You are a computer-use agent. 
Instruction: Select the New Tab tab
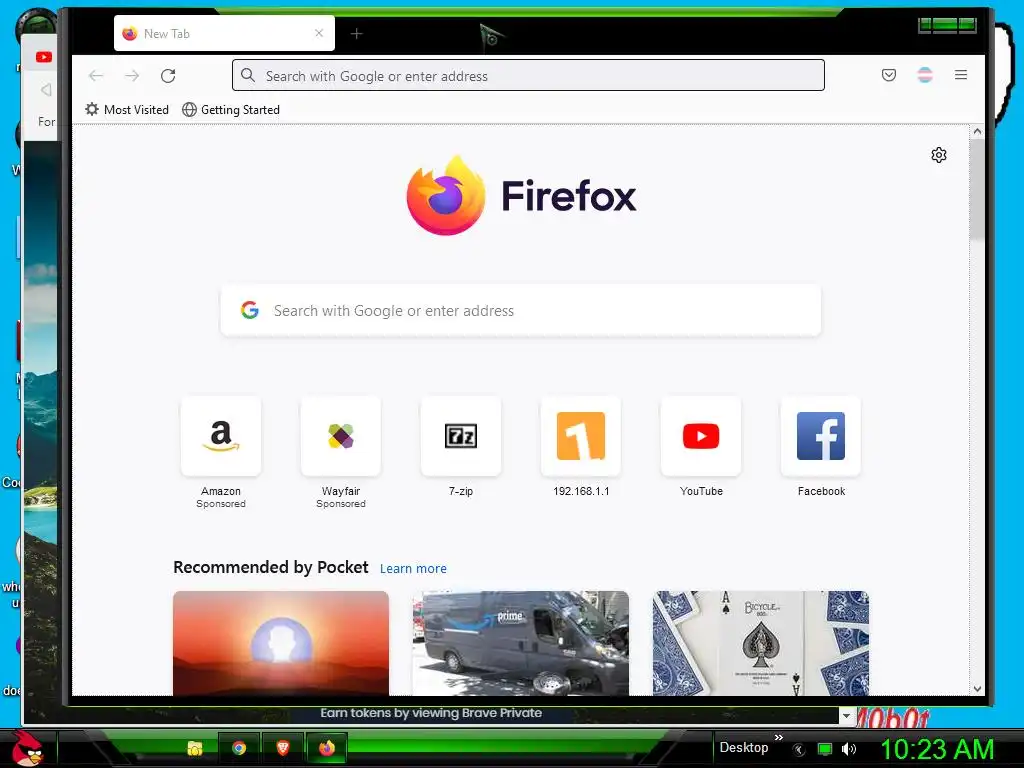tap(224, 33)
